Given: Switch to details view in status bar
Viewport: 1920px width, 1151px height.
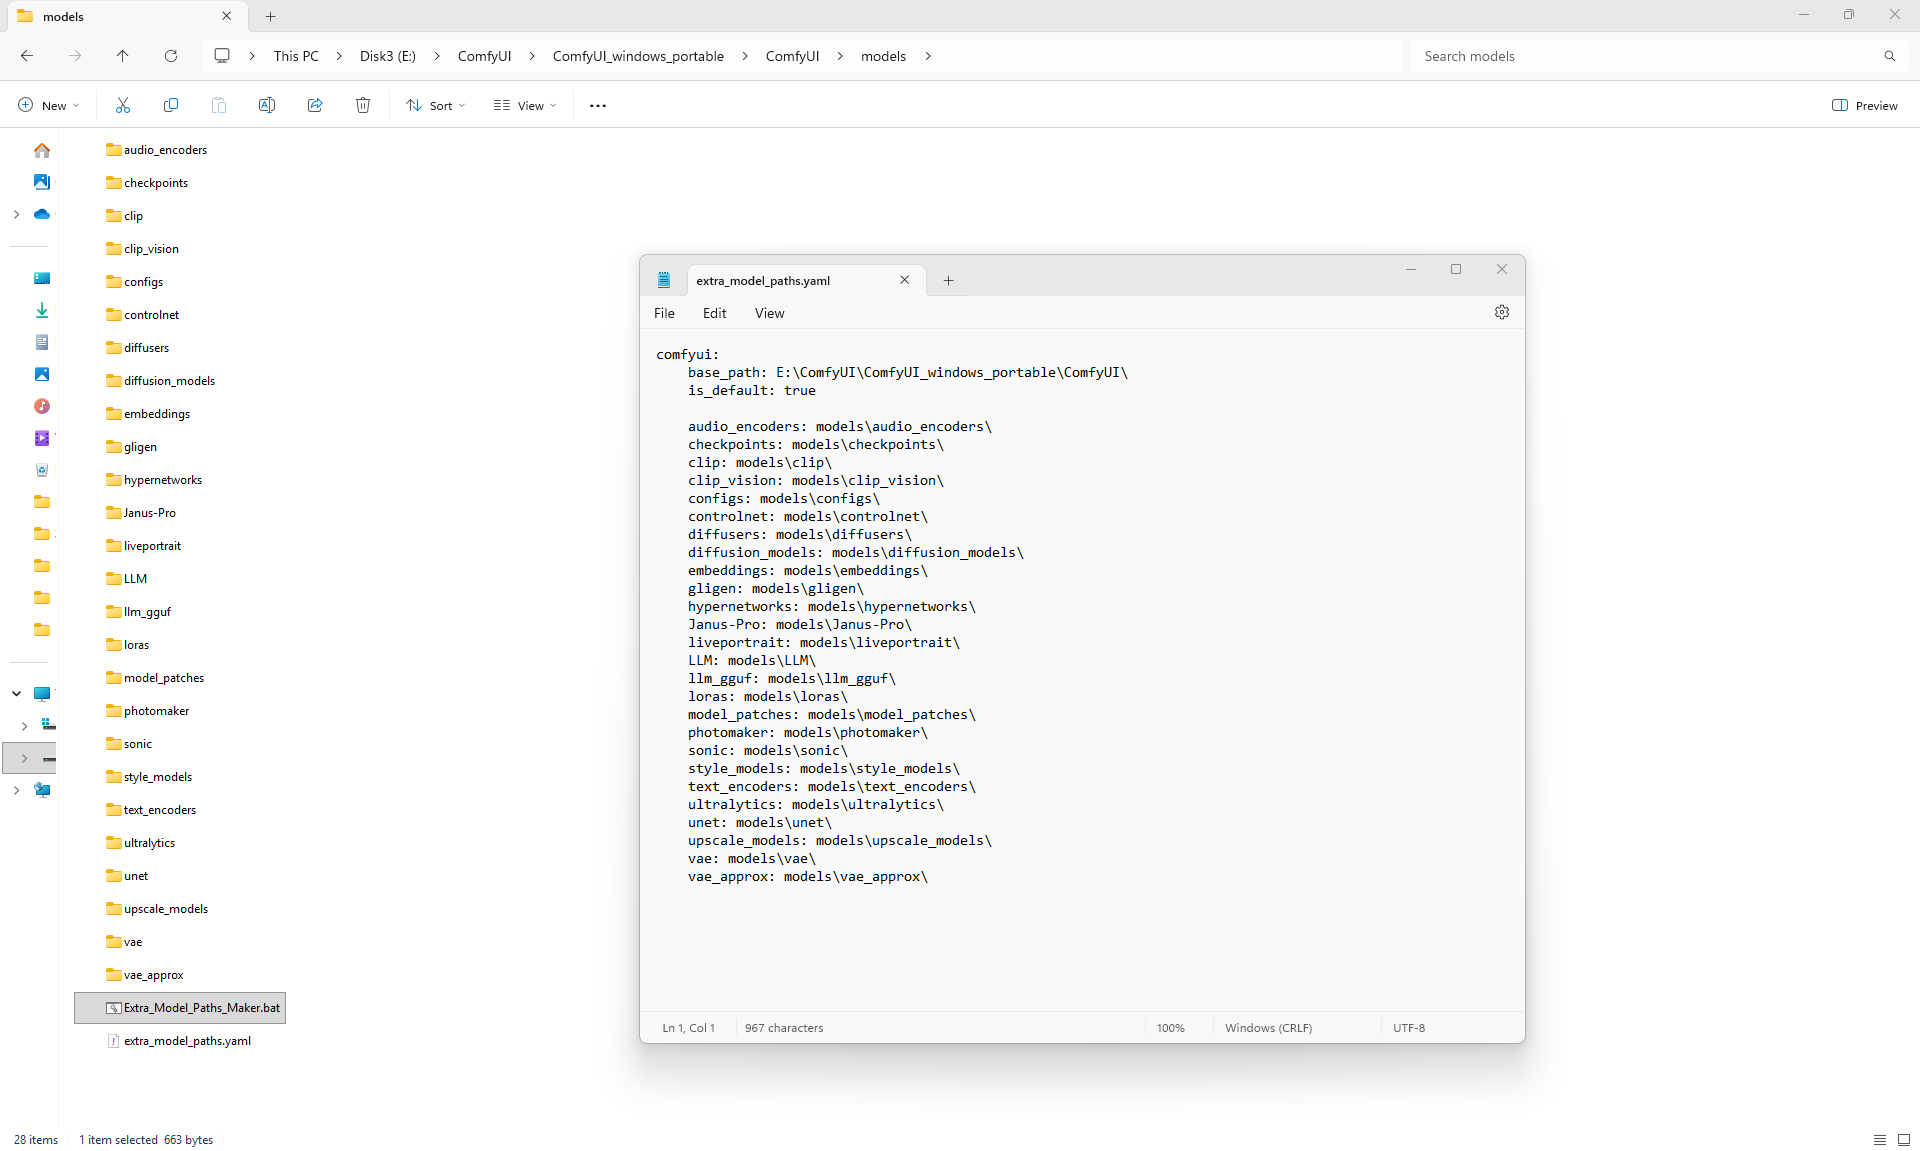Looking at the screenshot, I should point(1879,1139).
